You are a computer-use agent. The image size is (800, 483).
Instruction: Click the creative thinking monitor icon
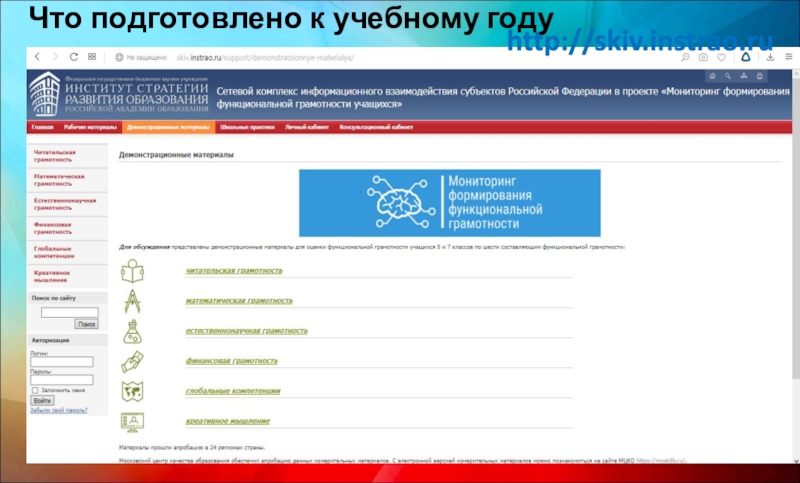tap(132, 421)
